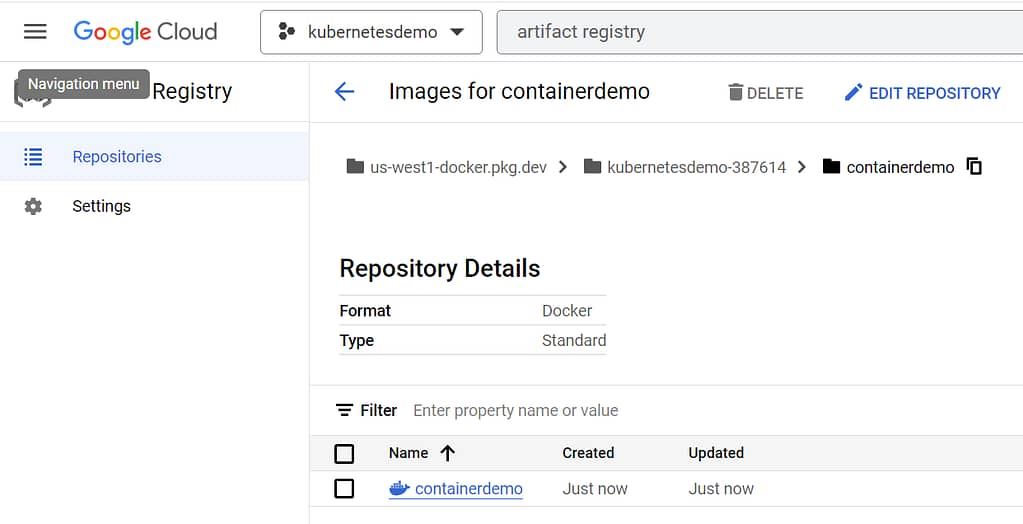Image resolution: width=1023 pixels, height=524 pixels.
Task: Click the us-west1-docker.pkg.dev folder icon
Action: pyautogui.click(x=355, y=166)
